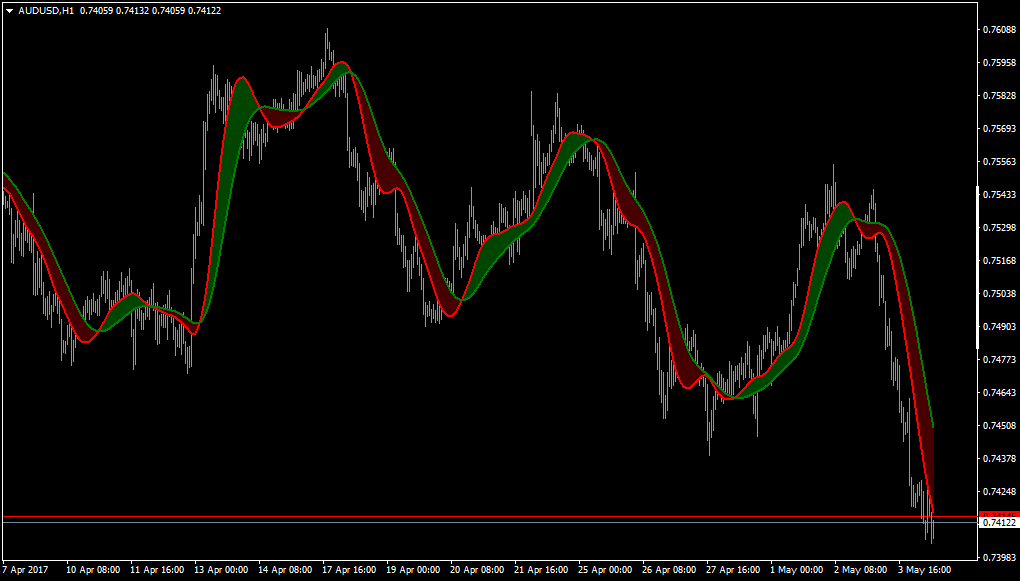Click the 0.73983 price scale label

1000,558
